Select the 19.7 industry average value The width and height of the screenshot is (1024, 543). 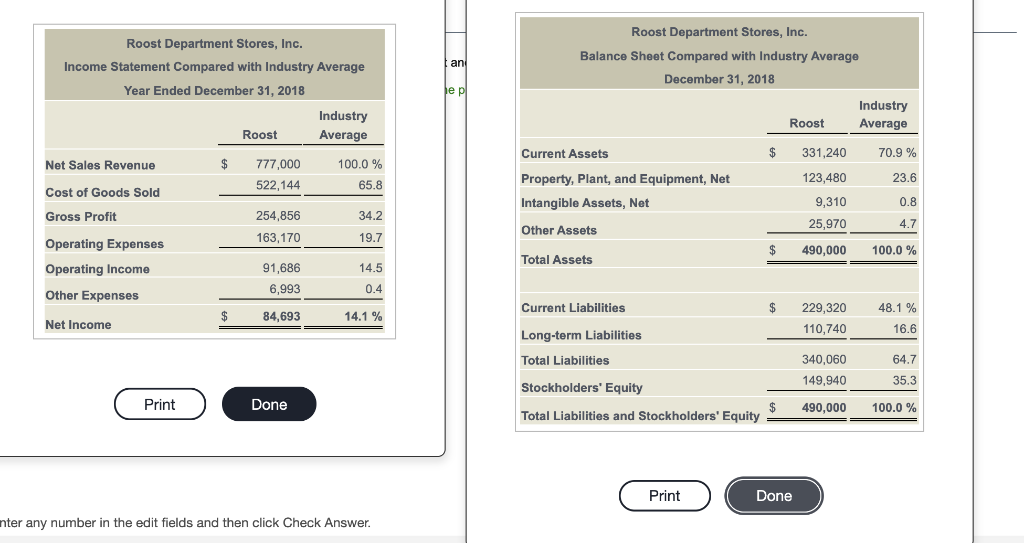[370, 237]
